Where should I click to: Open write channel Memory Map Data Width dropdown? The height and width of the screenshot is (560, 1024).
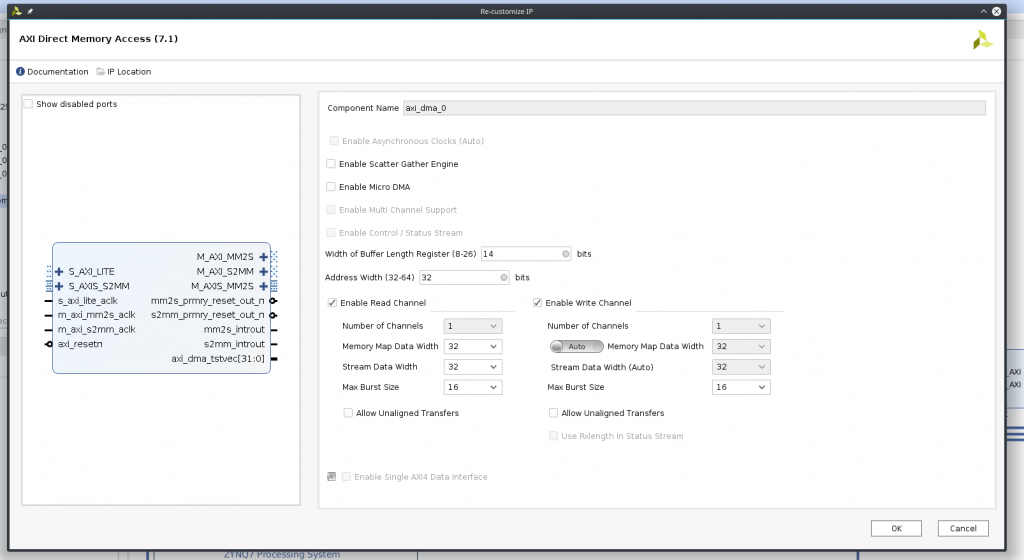741,347
